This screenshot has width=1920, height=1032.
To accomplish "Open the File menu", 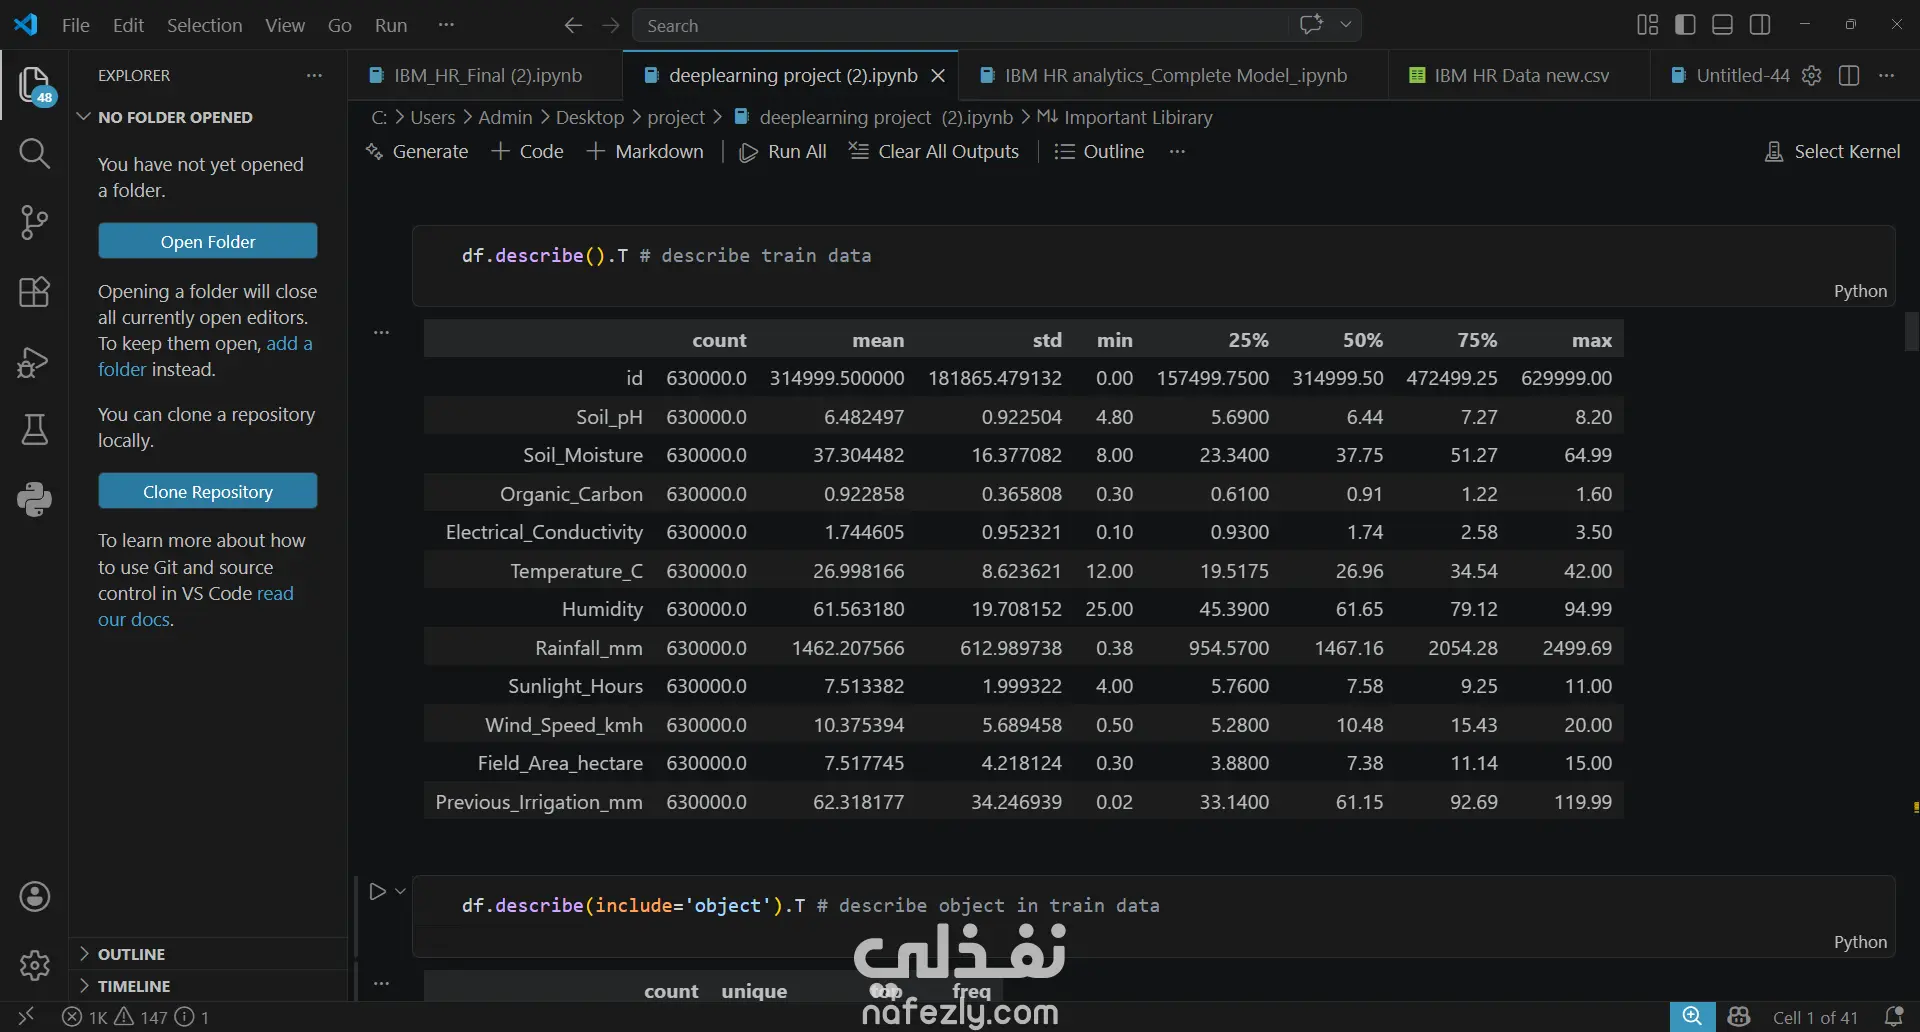I will (x=76, y=25).
